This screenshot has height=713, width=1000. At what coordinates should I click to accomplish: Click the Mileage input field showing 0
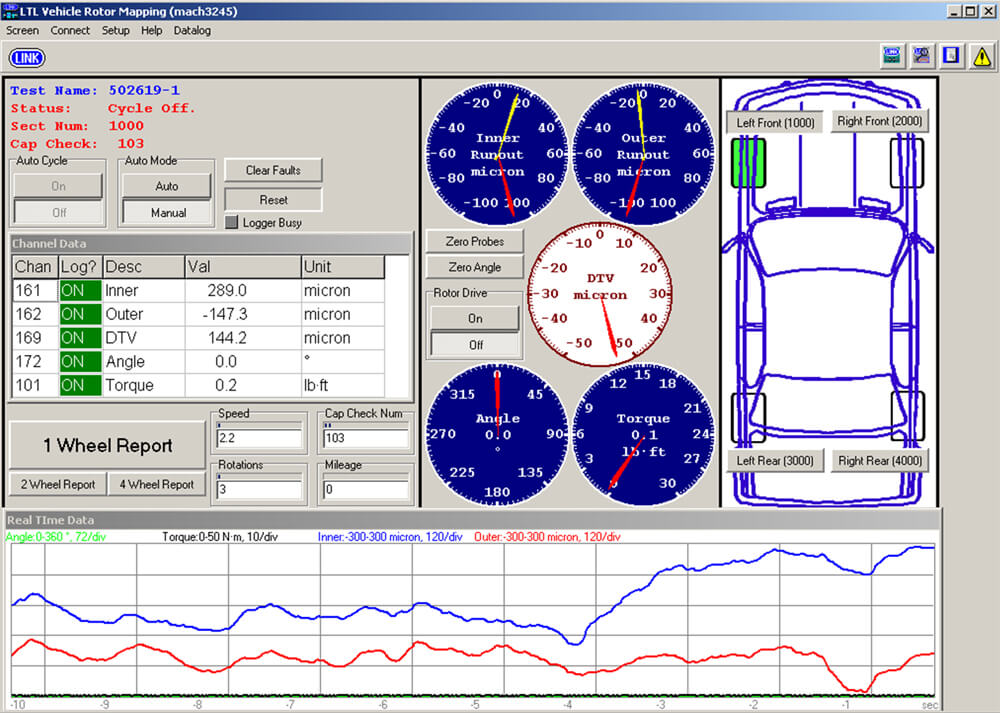click(365, 490)
